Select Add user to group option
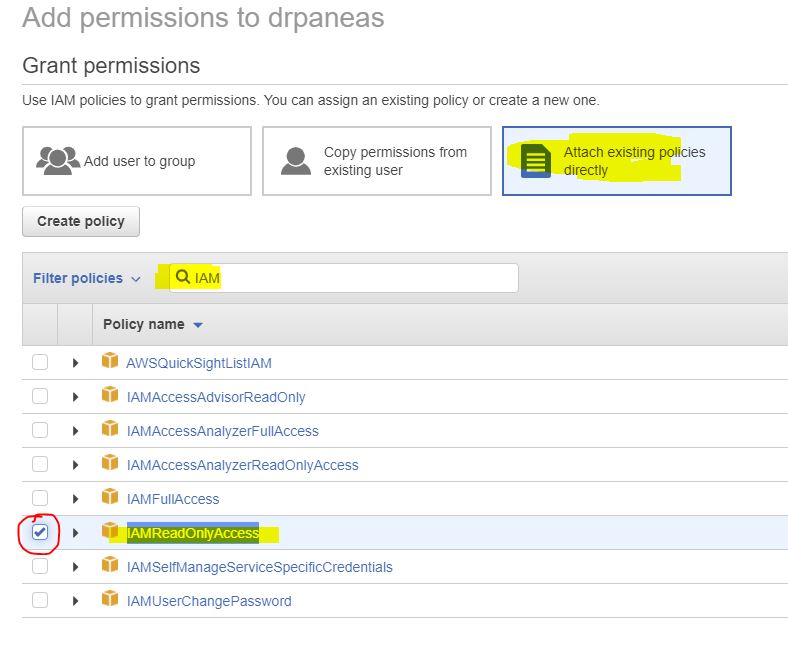 point(137,161)
